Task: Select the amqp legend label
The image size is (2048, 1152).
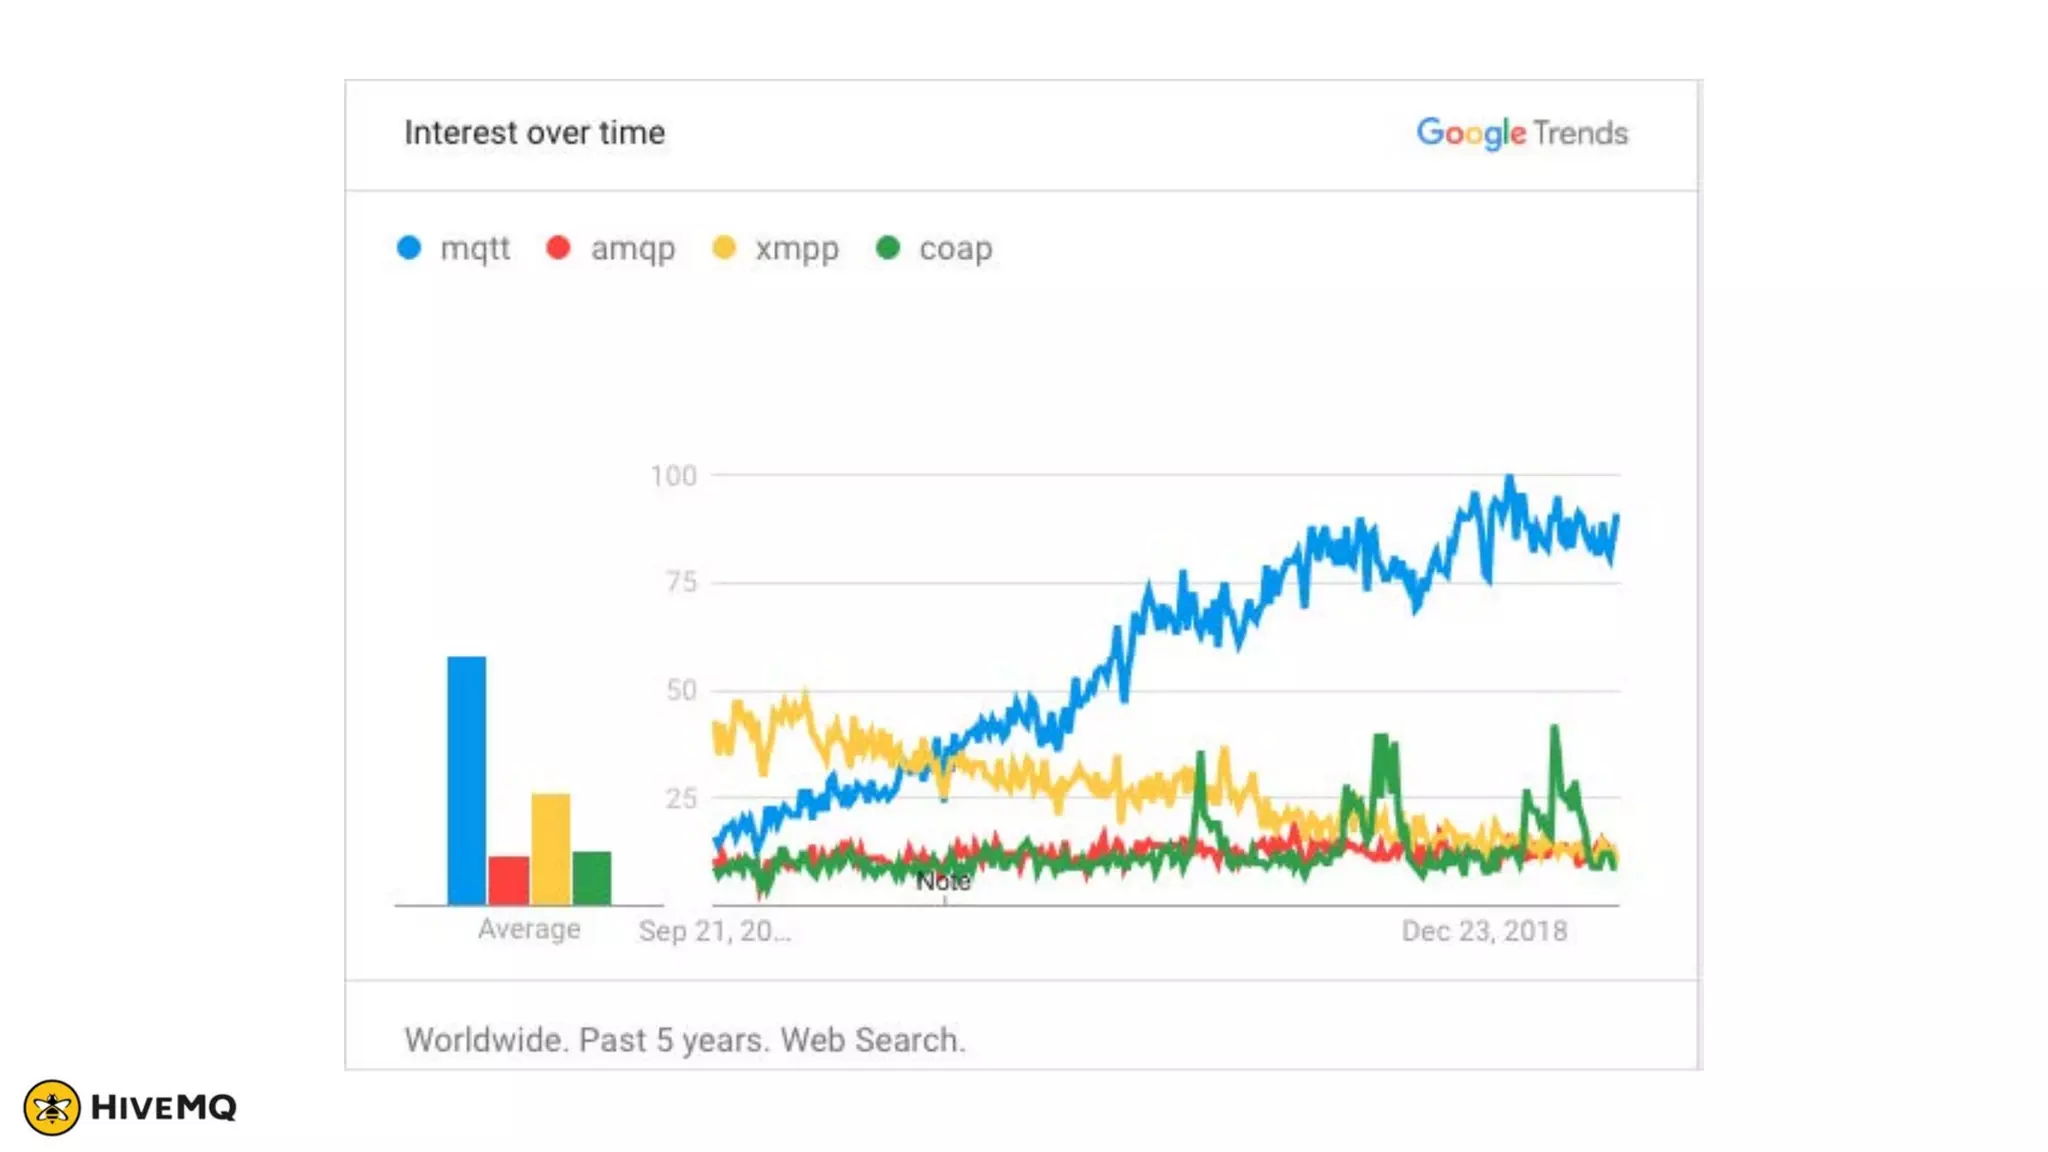Action: point(633,248)
